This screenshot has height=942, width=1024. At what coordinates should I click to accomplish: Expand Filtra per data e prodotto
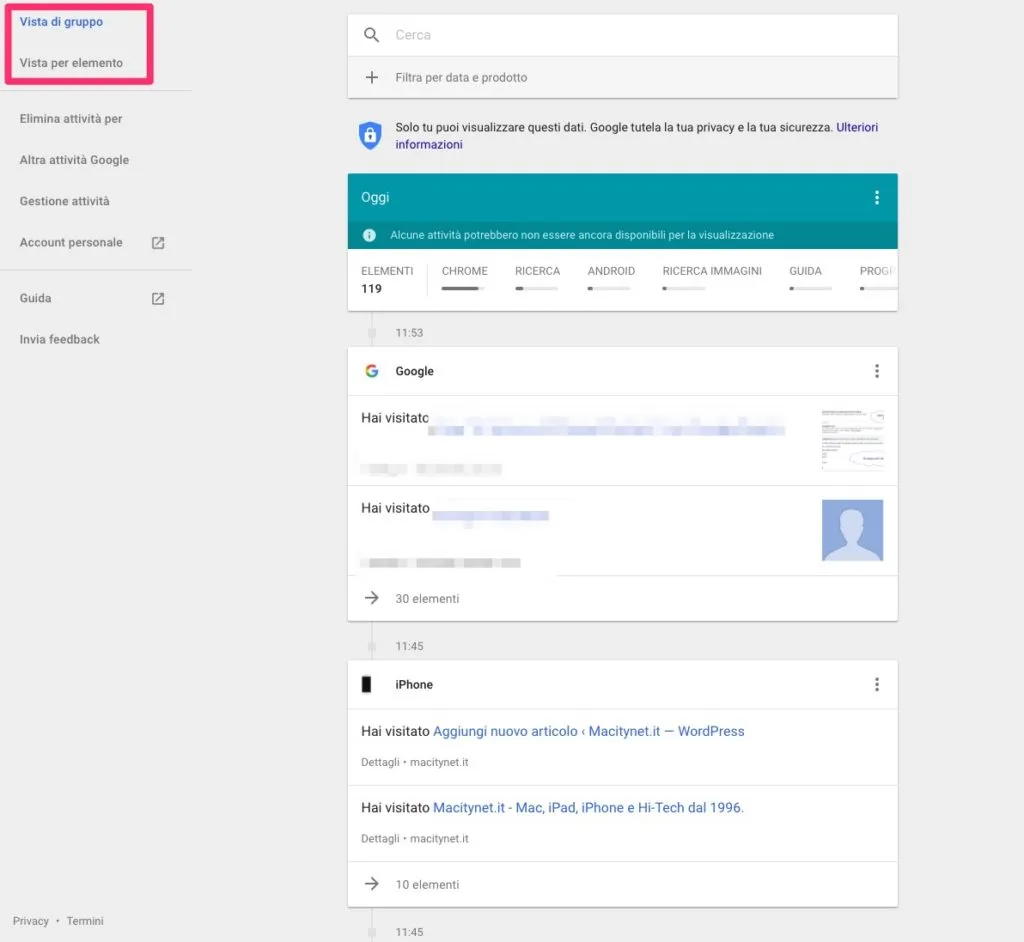[x=622, y=77]
